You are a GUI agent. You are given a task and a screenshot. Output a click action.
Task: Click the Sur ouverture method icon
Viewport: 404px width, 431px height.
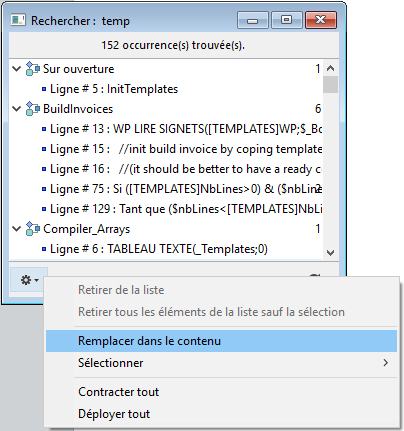[x=33, y=69]
